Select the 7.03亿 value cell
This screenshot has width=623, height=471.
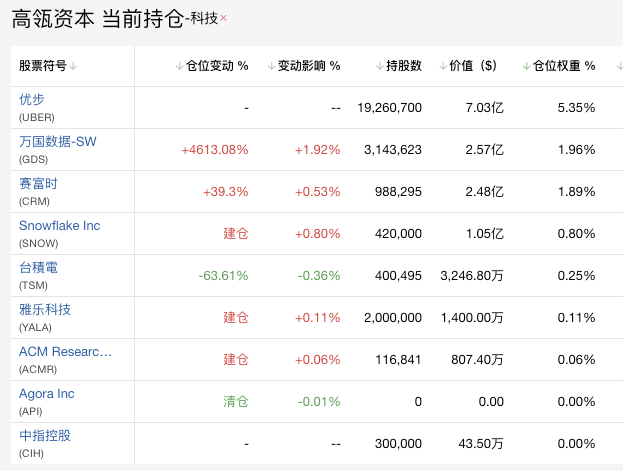484,108
